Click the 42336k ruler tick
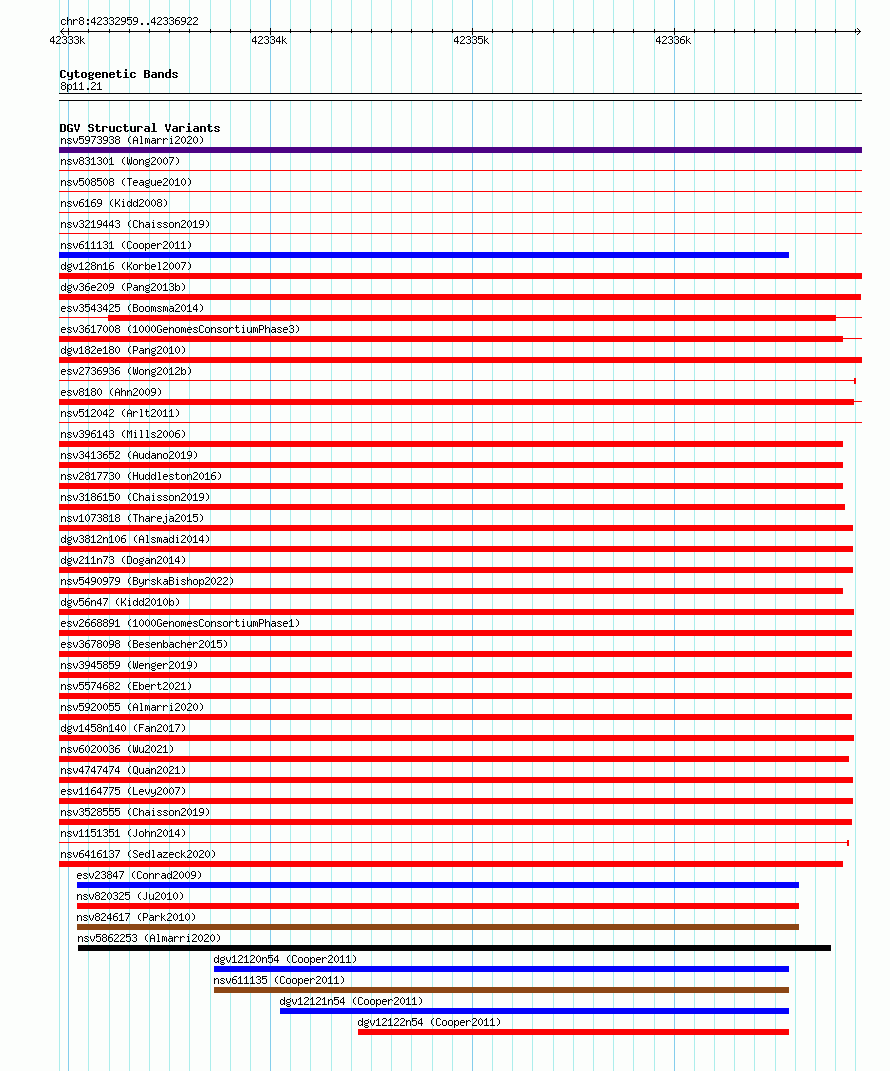Screen dimensions: 890x1071 pyautogui.click(x=673, y=40)
